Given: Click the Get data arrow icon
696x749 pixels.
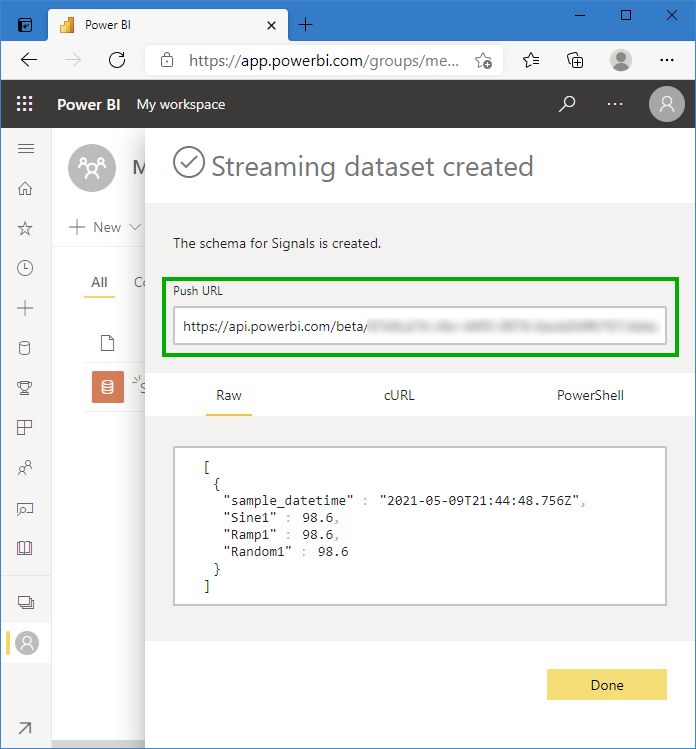Looking at the screenshot, I should pos(25,728).
